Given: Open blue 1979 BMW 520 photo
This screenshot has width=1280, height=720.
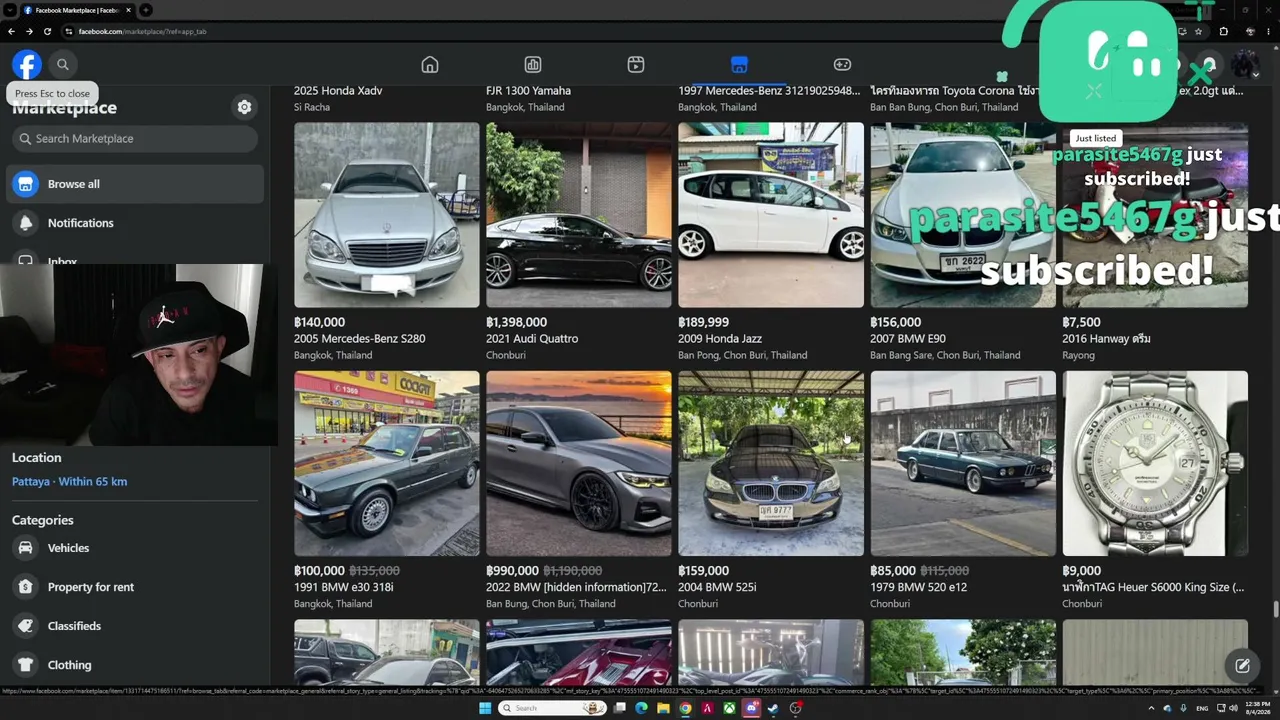Looking at the screenshot, I should pos(963,463).
